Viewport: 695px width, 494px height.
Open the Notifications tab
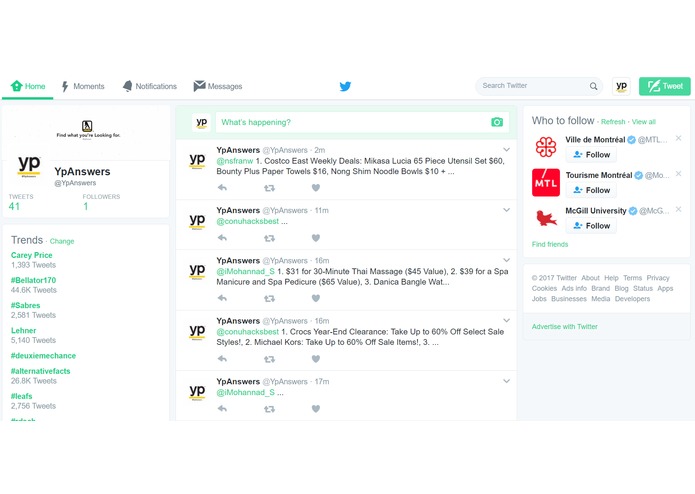point(150,86)
